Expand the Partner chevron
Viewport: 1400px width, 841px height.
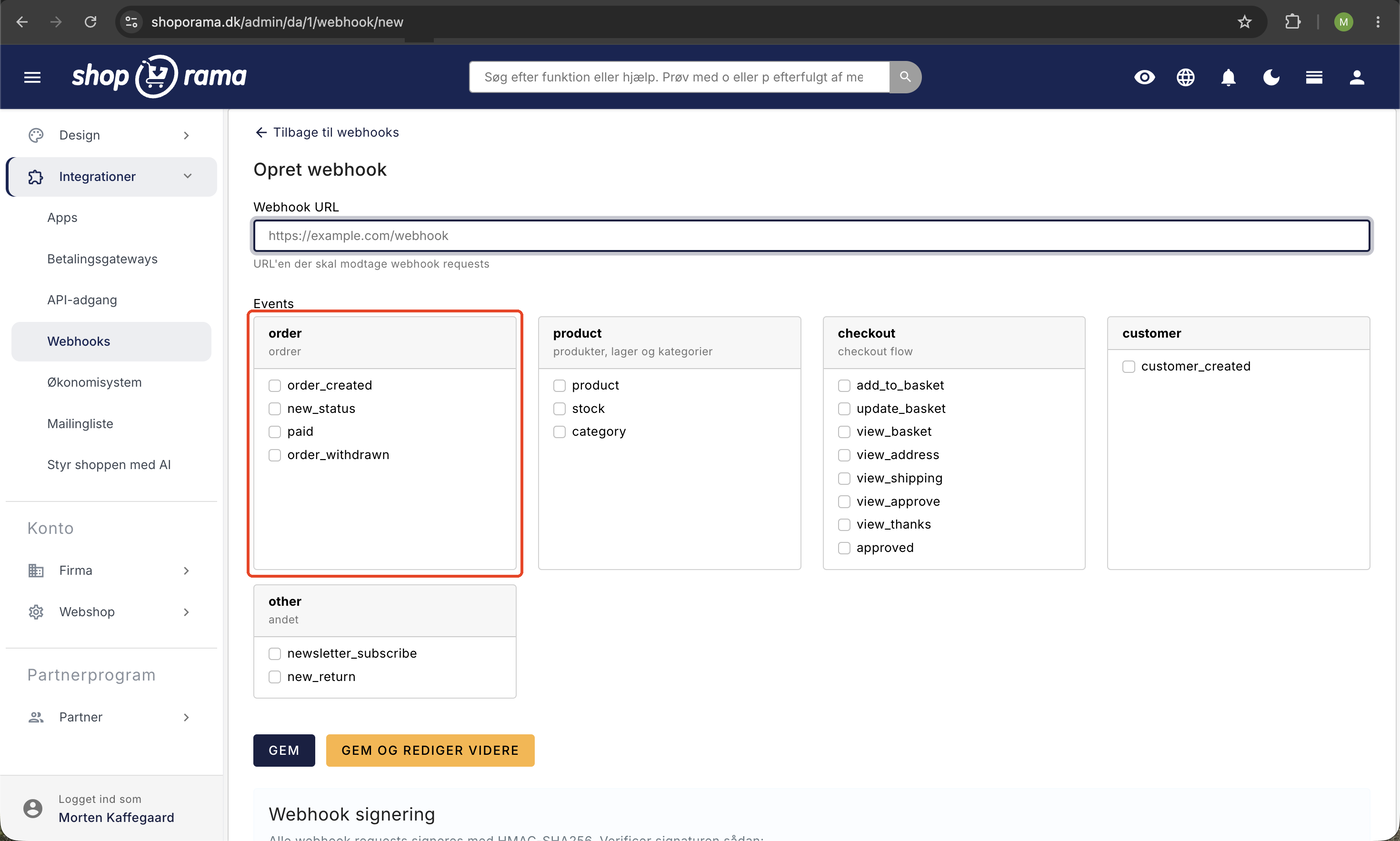pyautogui.click(x=186, y=718)
